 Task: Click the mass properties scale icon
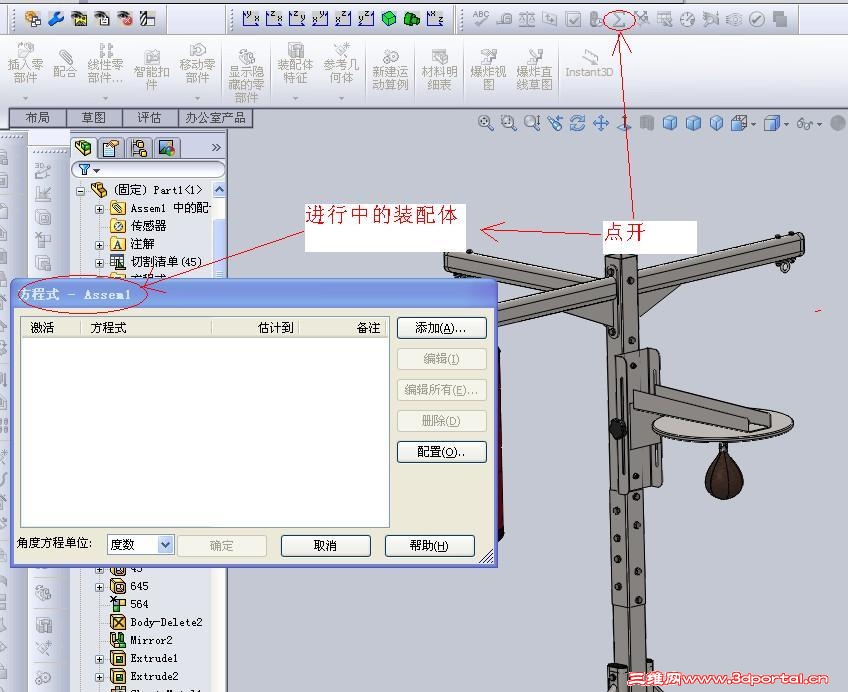[527, 19]
